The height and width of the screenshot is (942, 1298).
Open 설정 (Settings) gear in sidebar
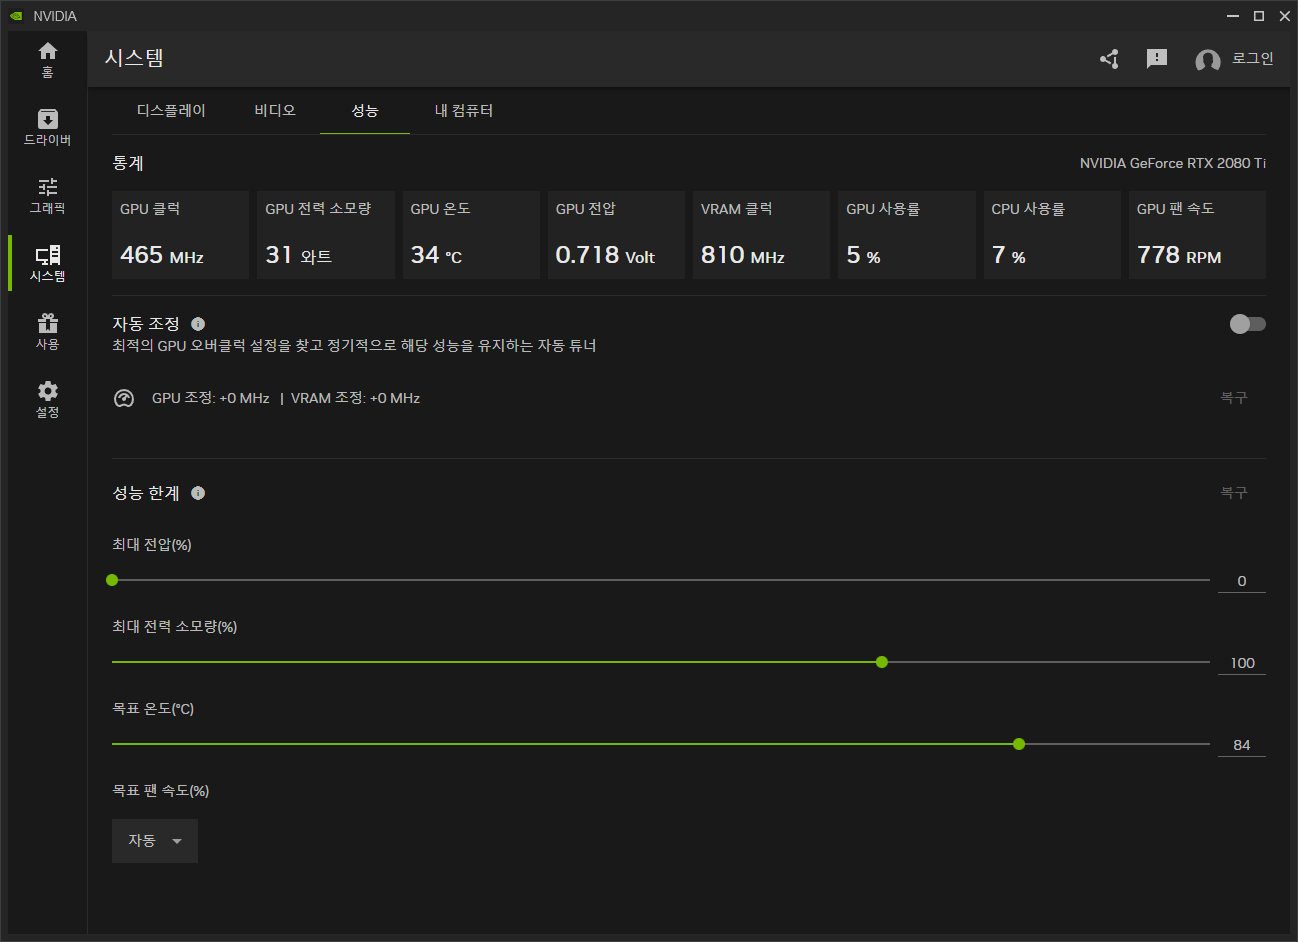[47, 399]
